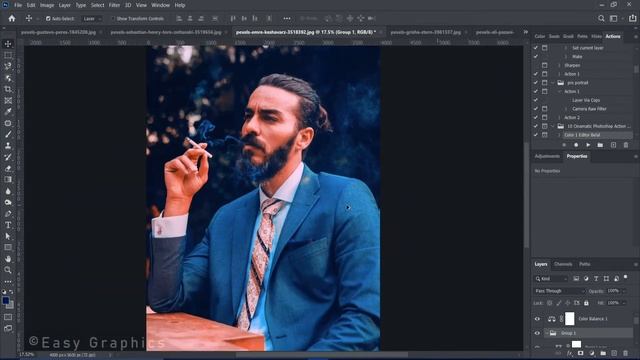
Task: Click the Color Balance 1 mask thumbnail
Action: [570, 318]
